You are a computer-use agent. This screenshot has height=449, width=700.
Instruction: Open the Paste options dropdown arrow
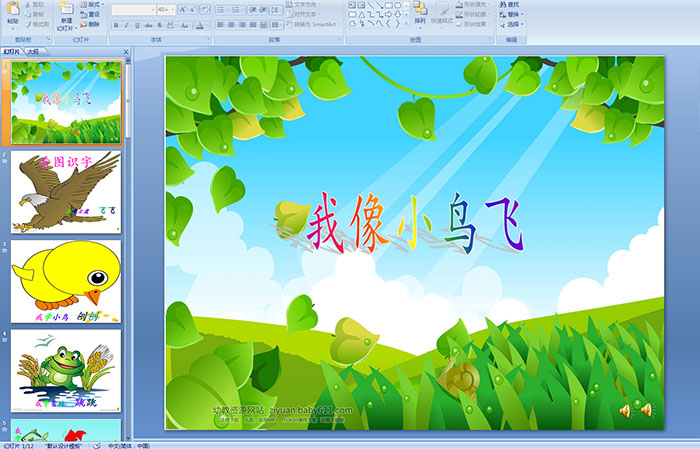pyautogui.click(x=13, y=29)
